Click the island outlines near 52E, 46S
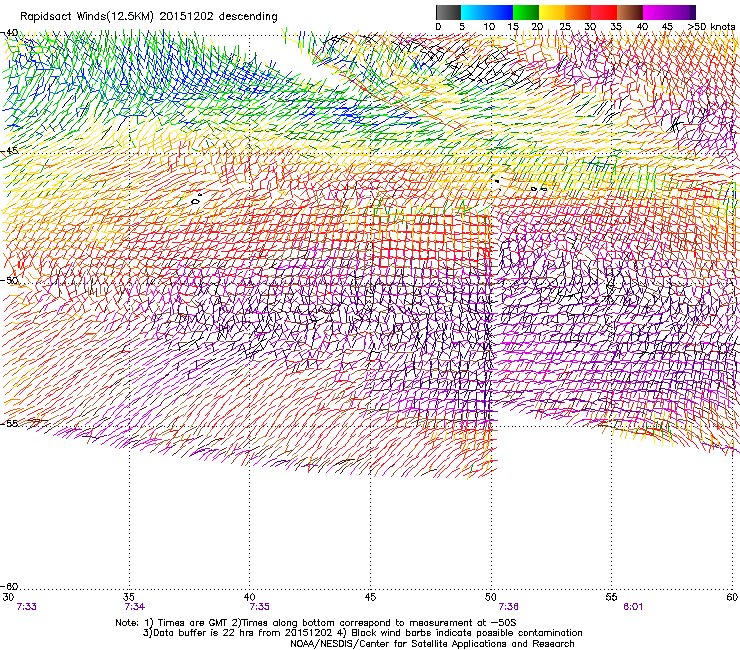 tap(539, 189)
